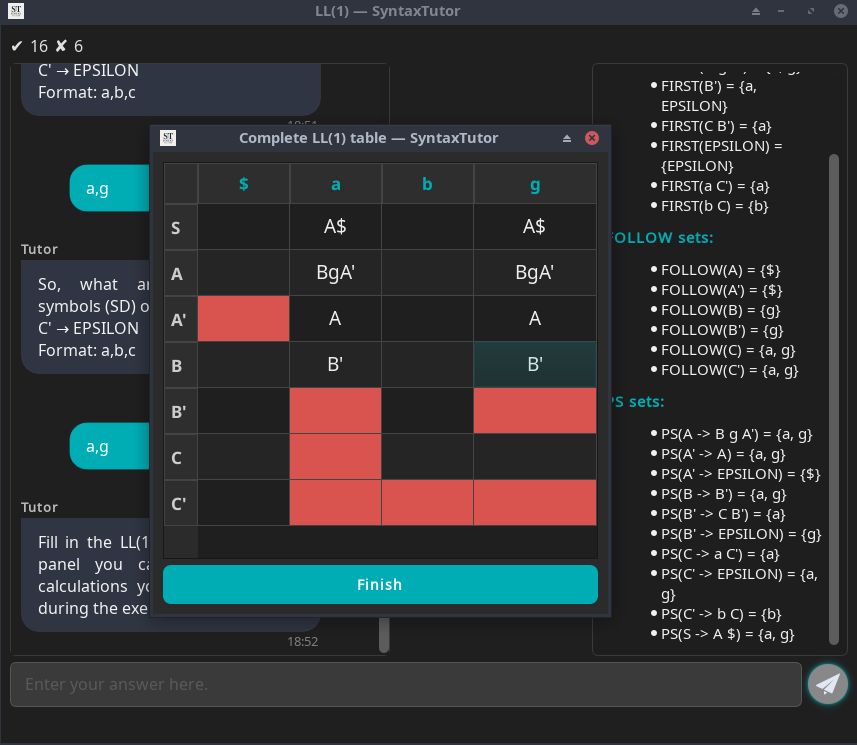Click the keep-above arrow in main window title bar

pyautogui.click(x=756, y=11)
